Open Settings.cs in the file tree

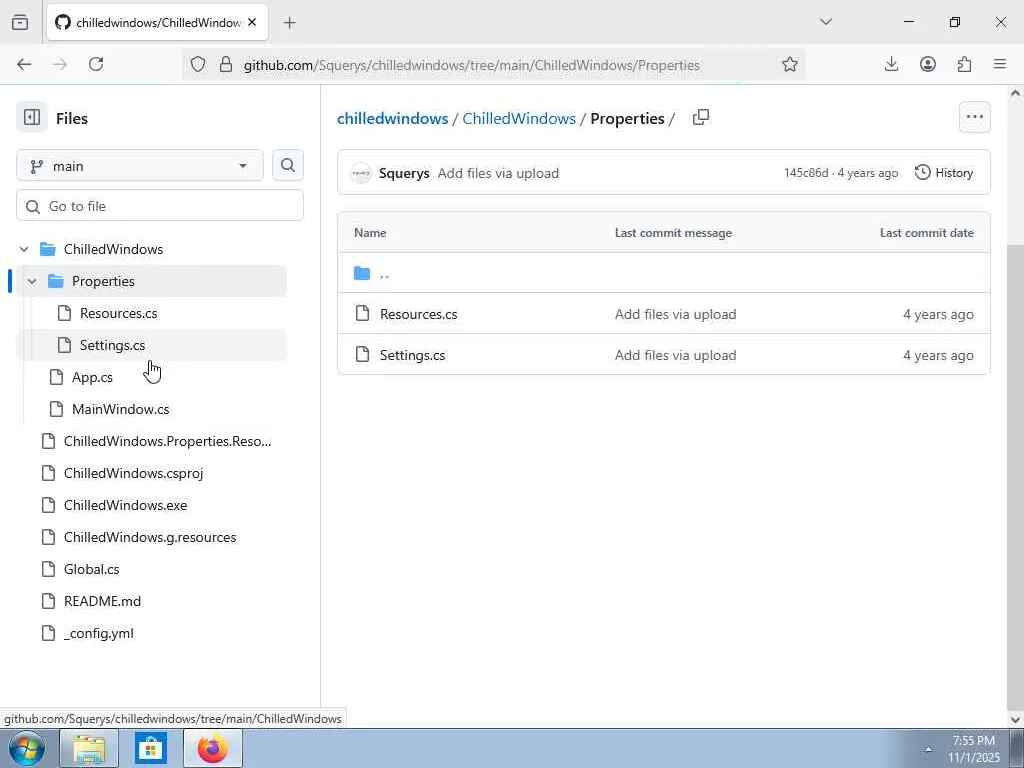pyautogui.click(x=112, y=345)
